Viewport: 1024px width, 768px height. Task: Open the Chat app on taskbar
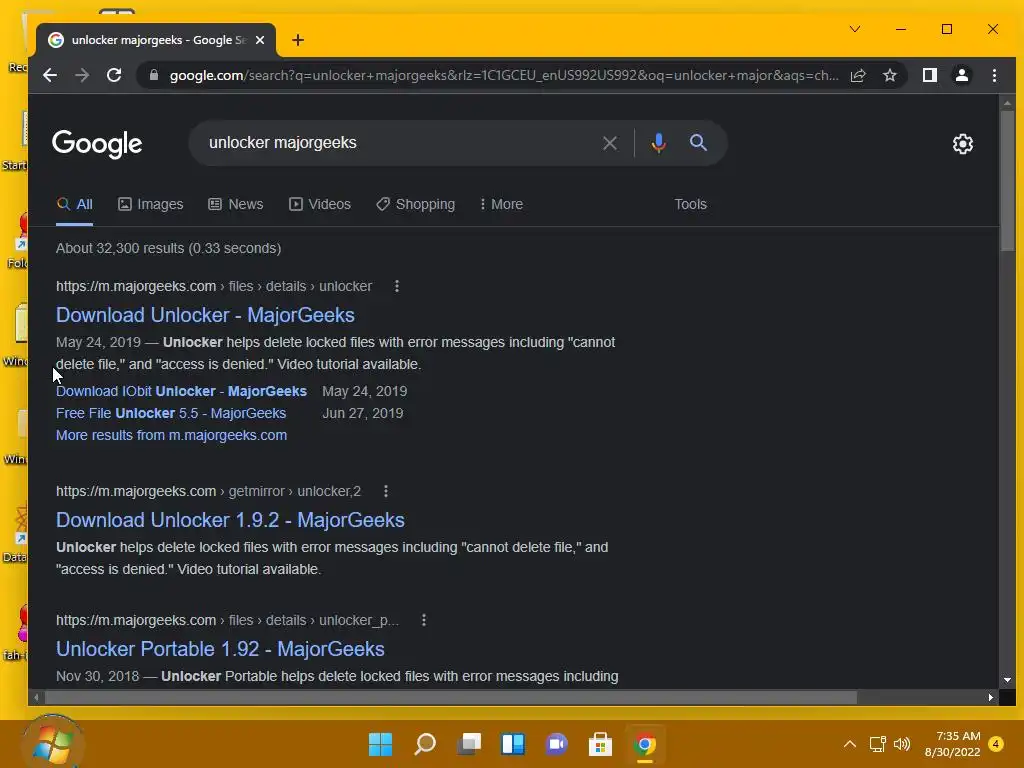pos(556,744)
